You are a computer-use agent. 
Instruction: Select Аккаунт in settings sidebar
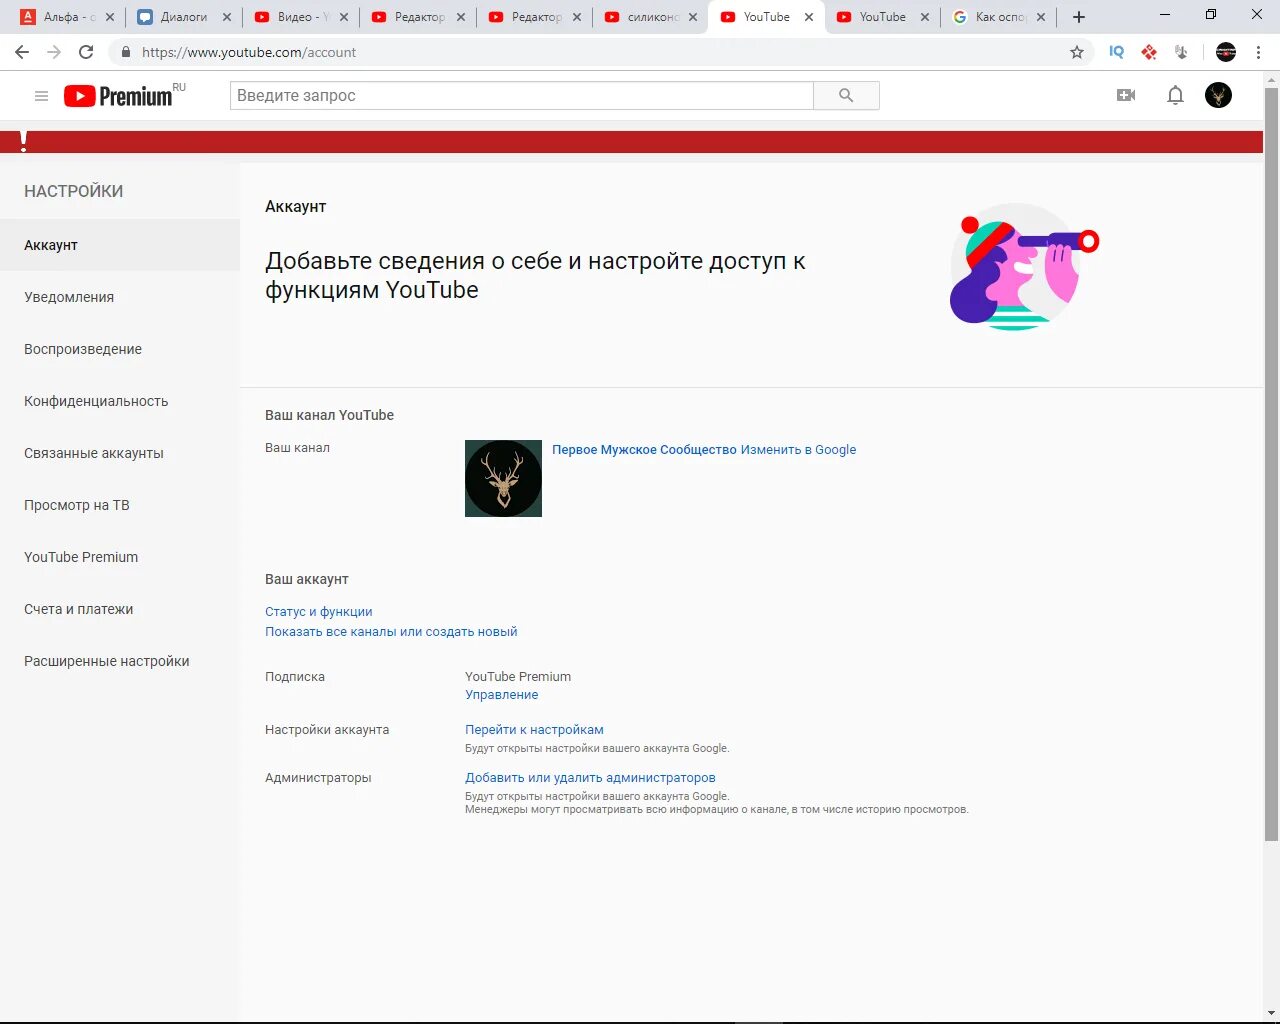click(120, 245)
